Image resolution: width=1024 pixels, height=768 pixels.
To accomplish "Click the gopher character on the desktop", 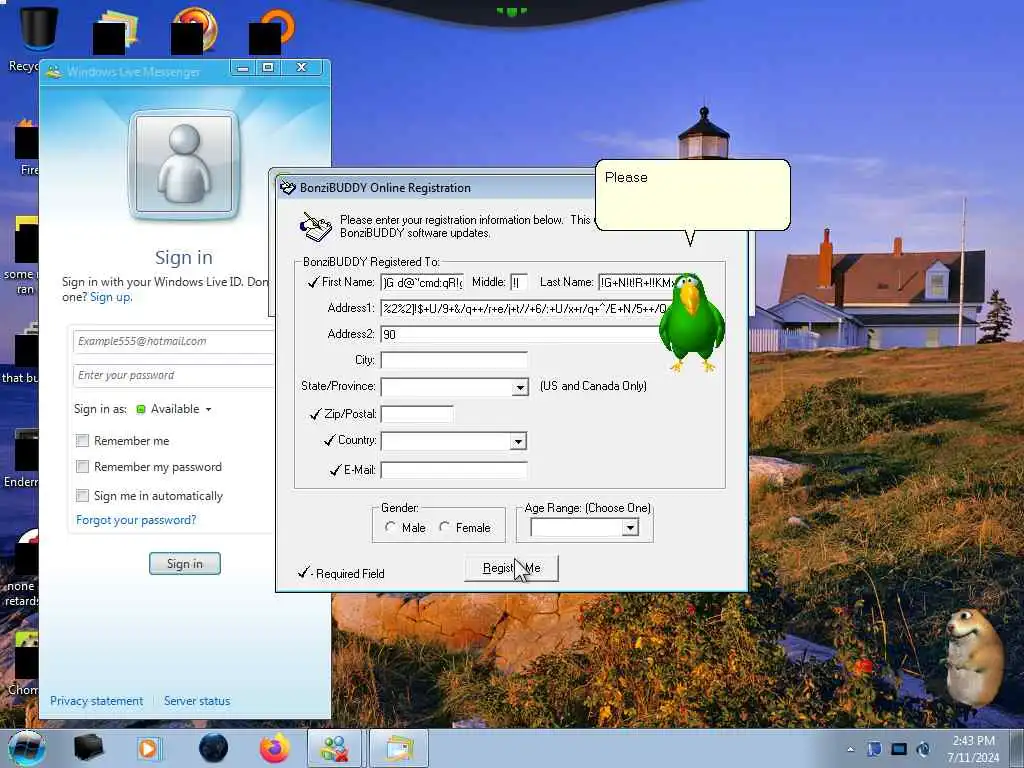I will coord(975,658).
